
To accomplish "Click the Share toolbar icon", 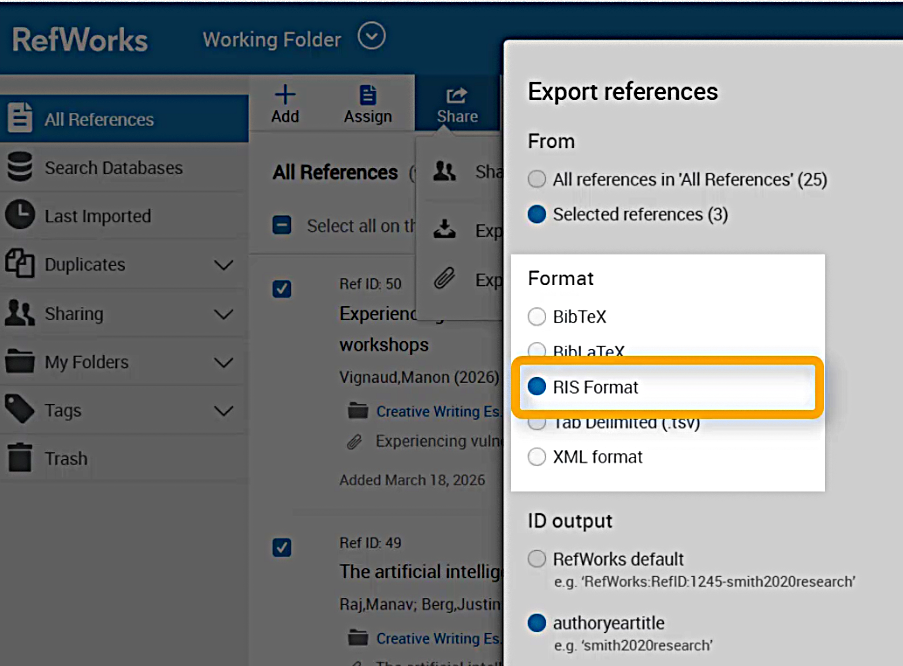I will (x=457, y=95).
